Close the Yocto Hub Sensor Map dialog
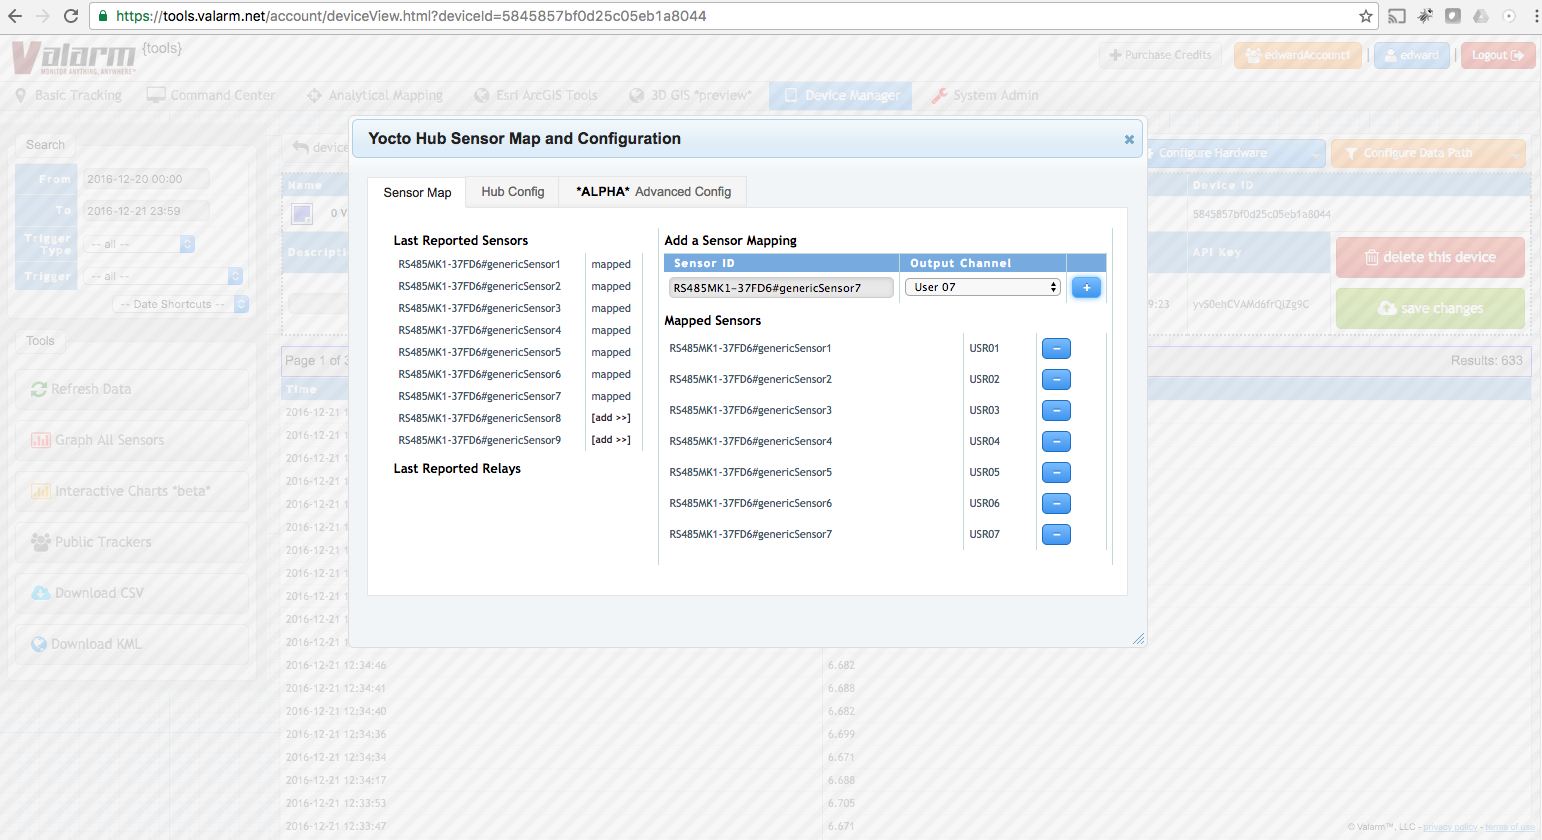1542x840 pixels. pyautogui.click(x=1129, y=139)
